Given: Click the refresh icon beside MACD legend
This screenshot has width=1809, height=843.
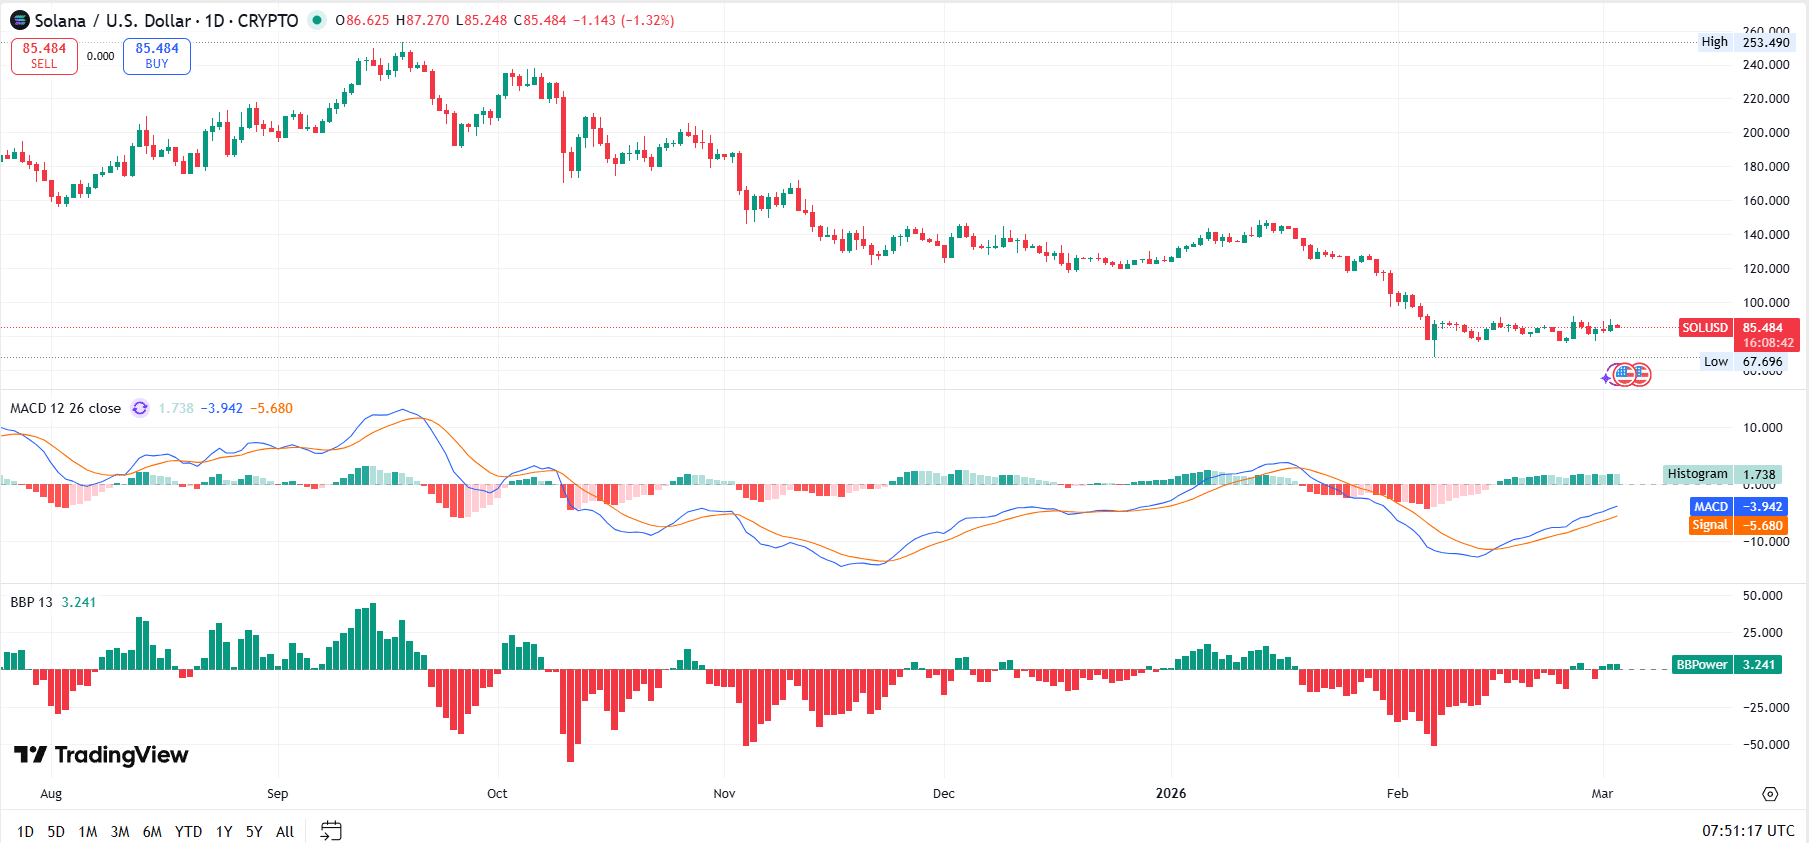Looking at the screenshot, I should pyautogui.click(x=140, y=408).
